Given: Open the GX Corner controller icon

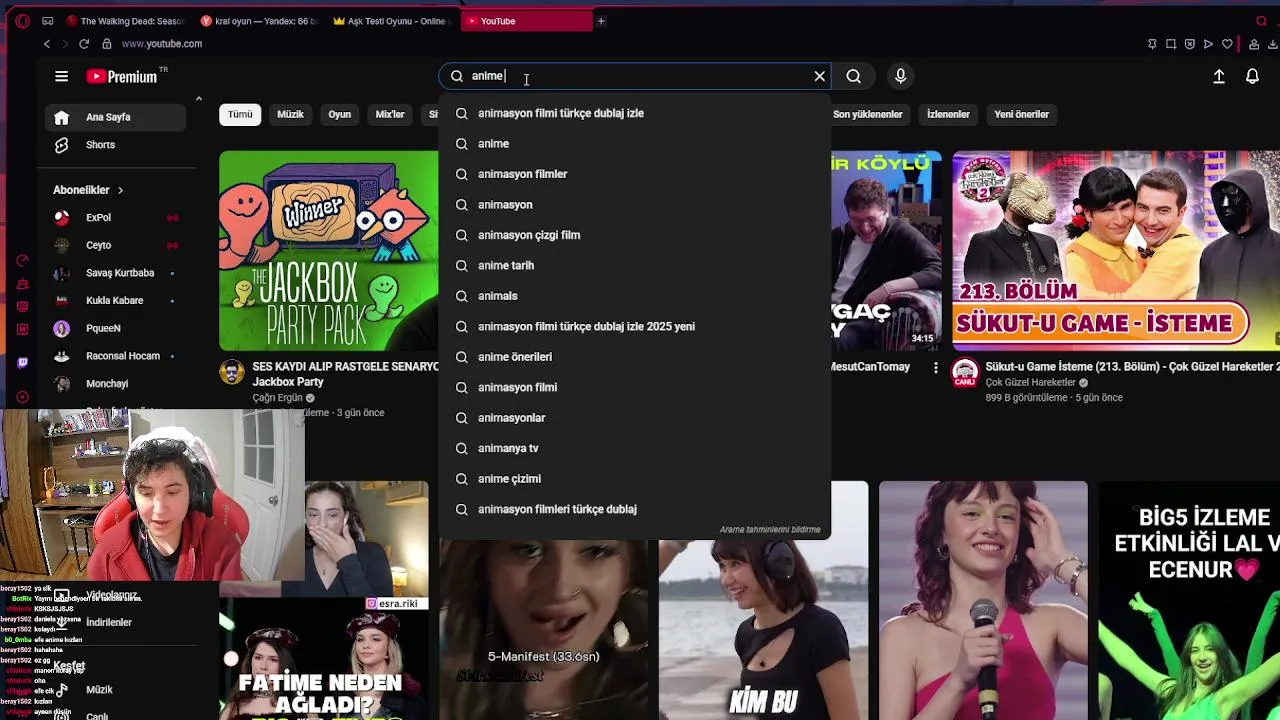Looking at the screenshot, I should pos(50,21).
